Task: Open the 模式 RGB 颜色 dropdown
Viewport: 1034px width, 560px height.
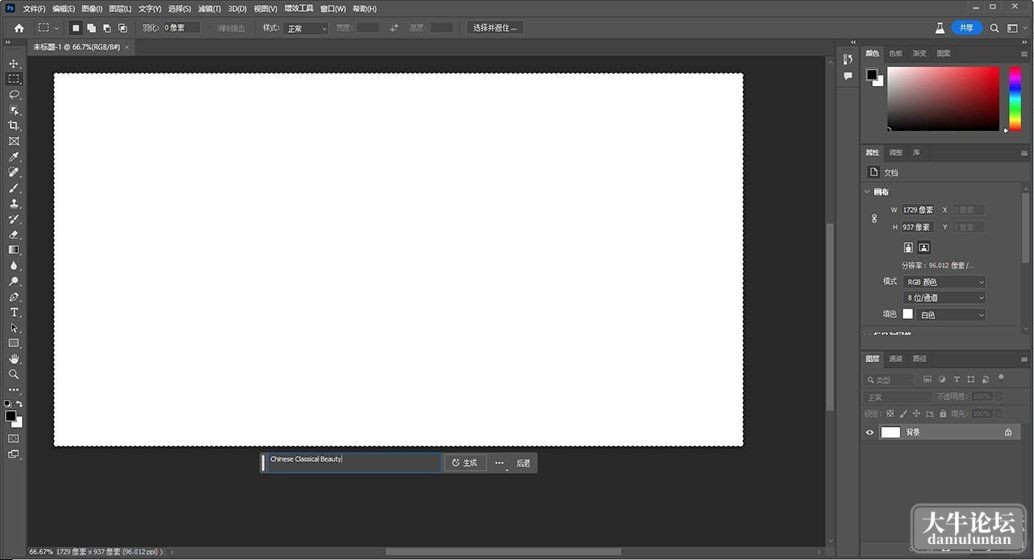Action: pos(944,282)
